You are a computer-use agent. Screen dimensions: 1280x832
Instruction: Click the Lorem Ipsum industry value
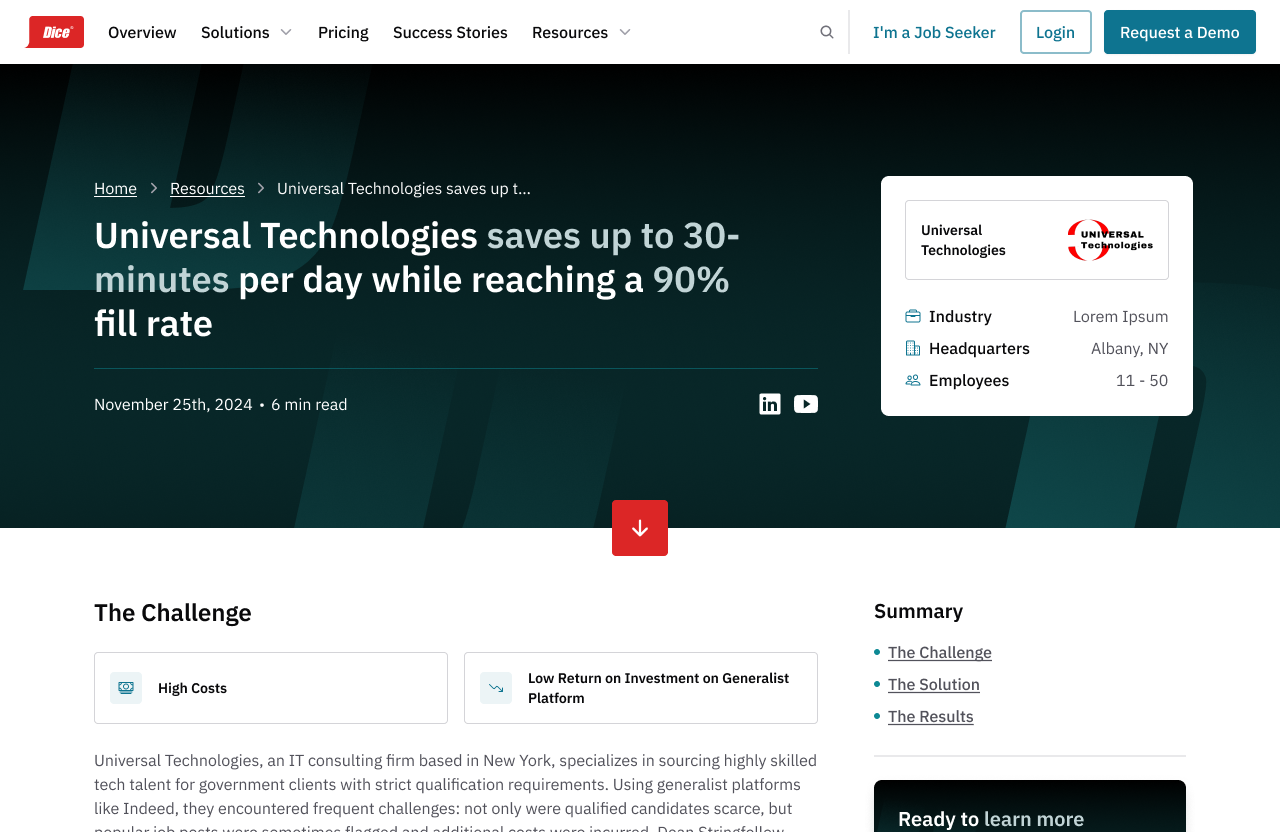(x=1121, y=316)
